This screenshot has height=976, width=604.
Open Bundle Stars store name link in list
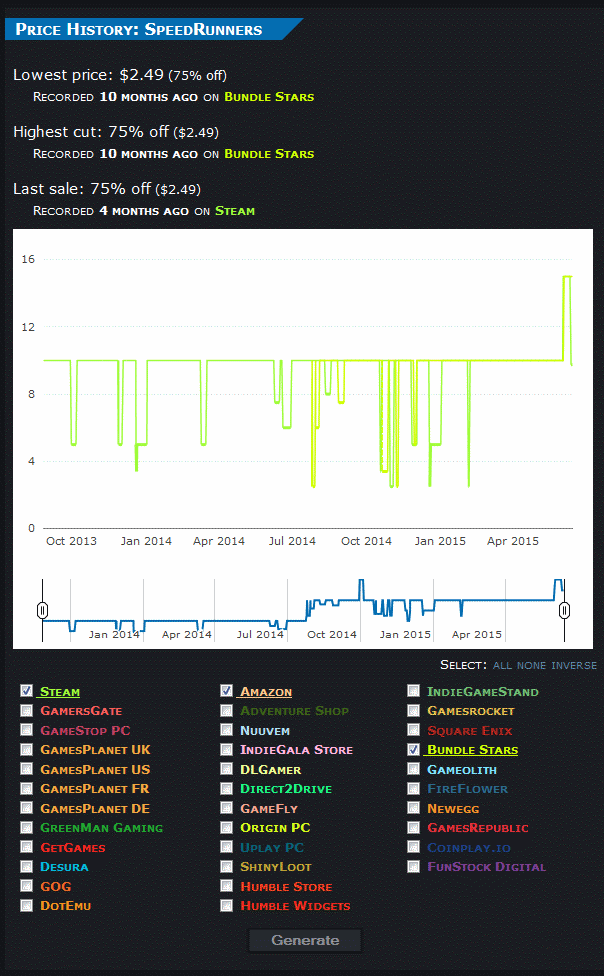[472, 750]
